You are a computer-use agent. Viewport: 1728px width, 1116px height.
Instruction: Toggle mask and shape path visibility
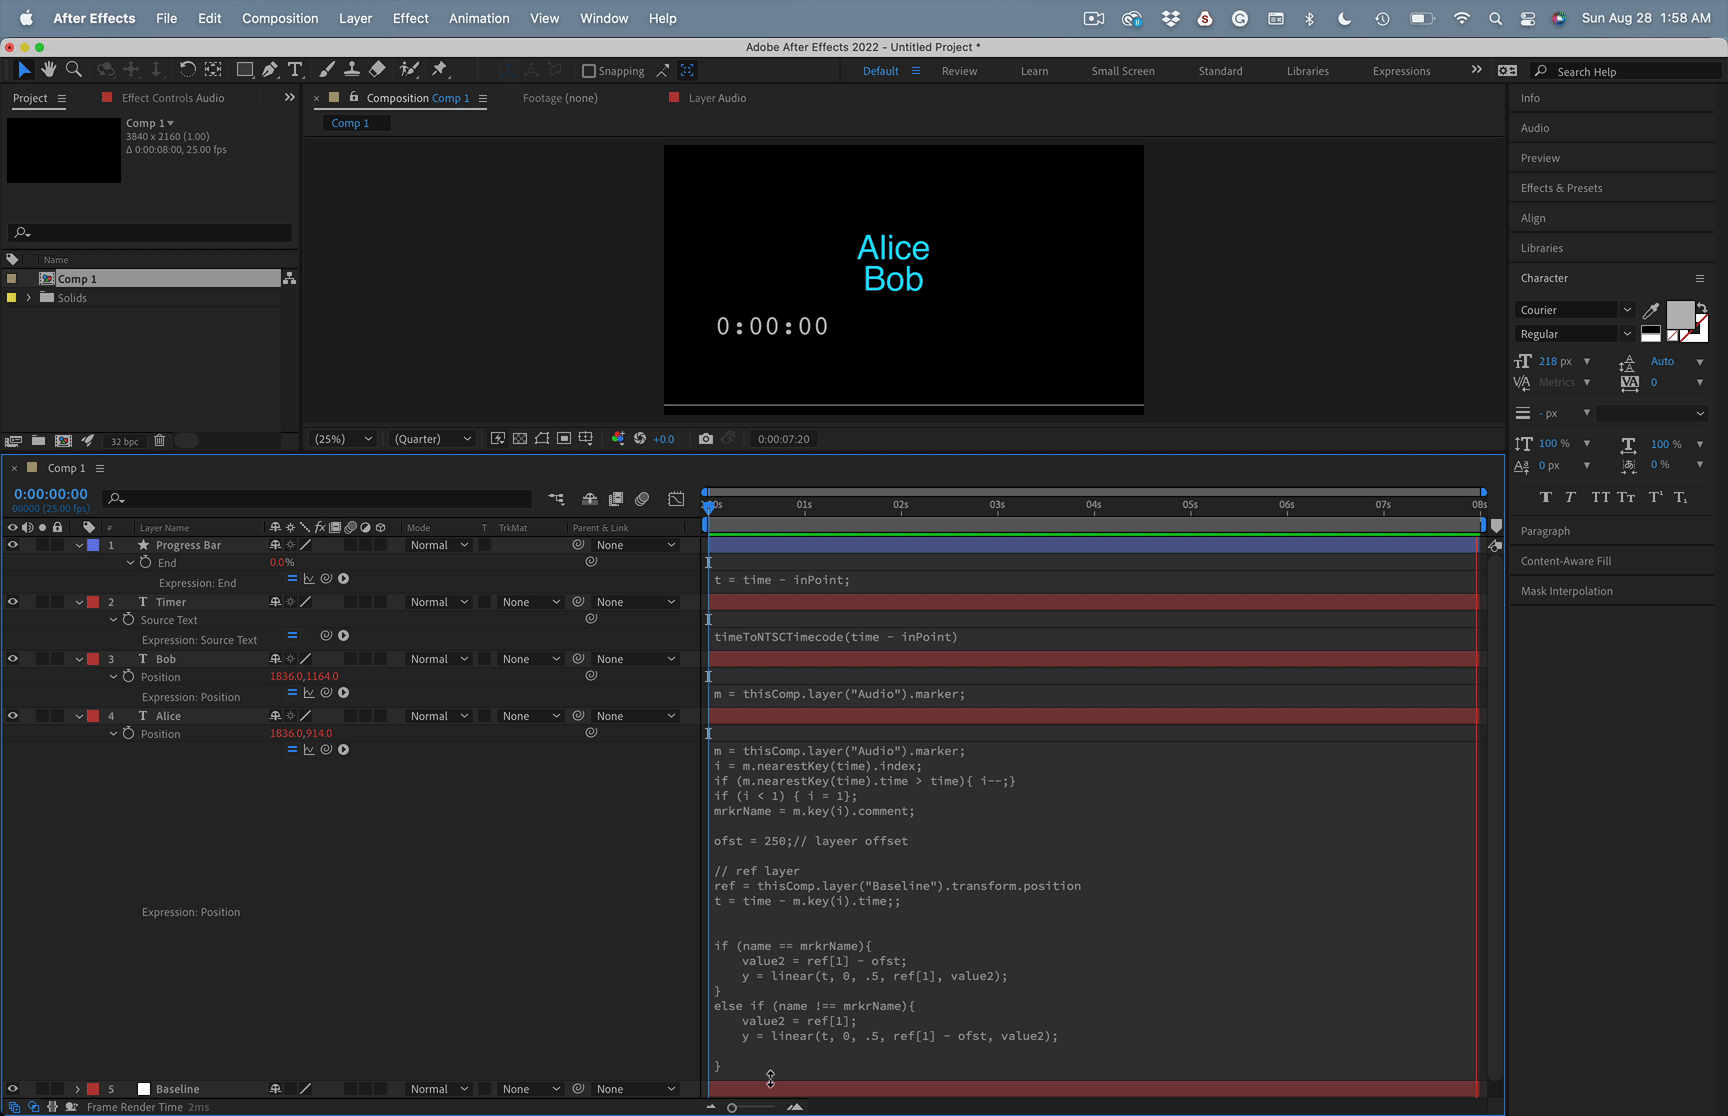(x=542, y=438)
